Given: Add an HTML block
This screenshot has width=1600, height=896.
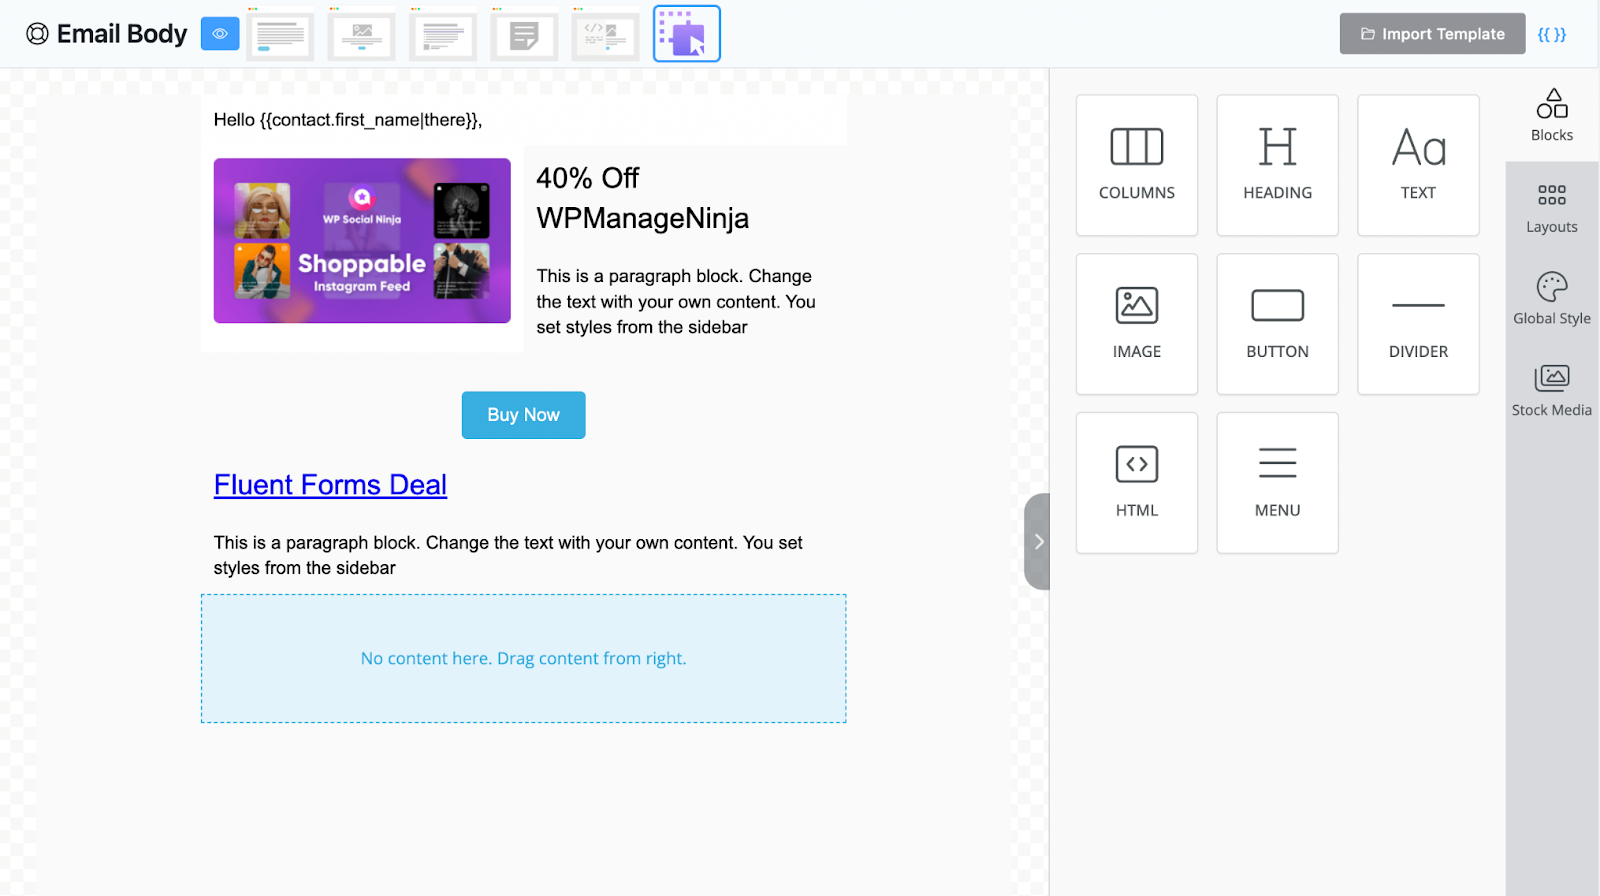Looking at the screenshot, I should click(x=1137, y=483).
